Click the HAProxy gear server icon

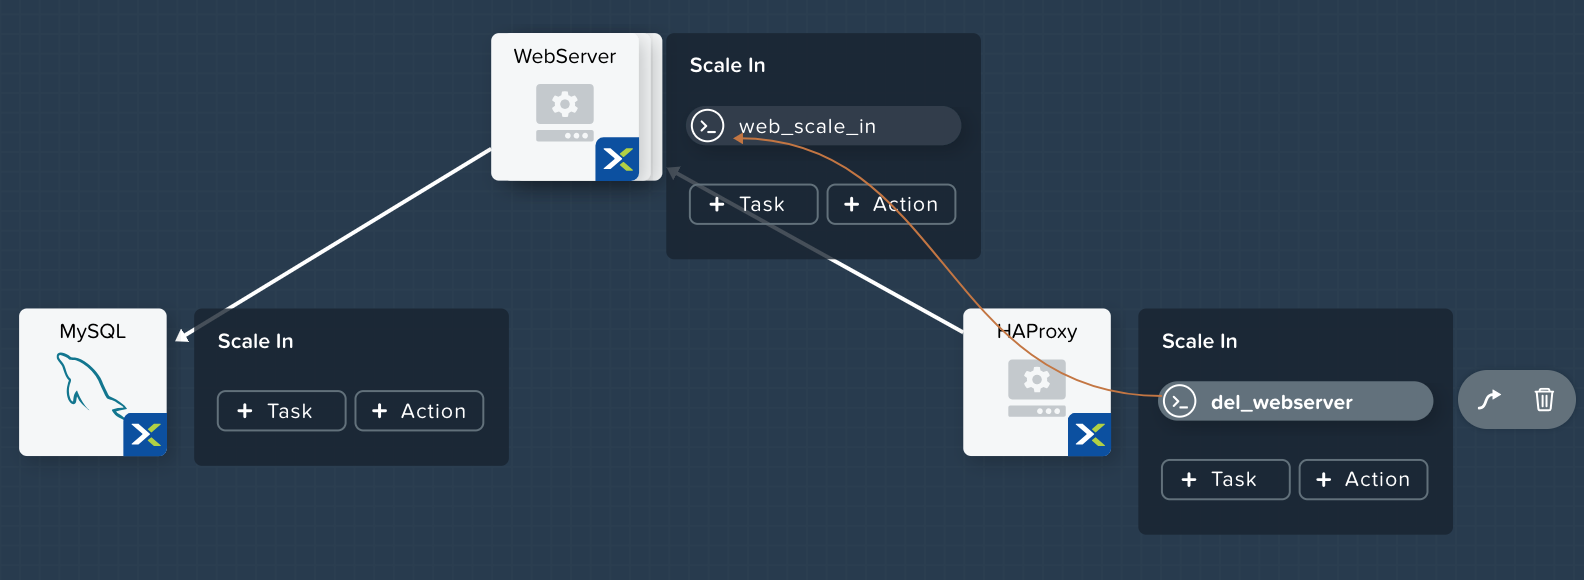coord(1037,388)
